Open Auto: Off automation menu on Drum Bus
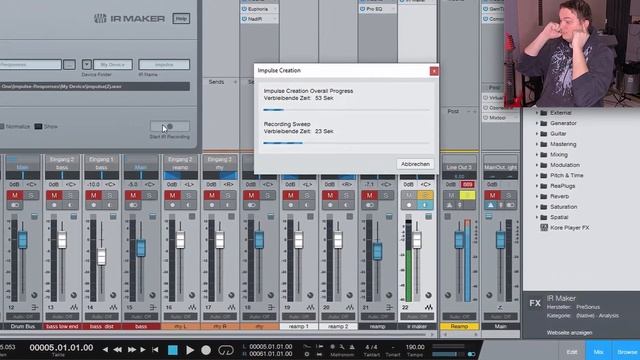 click(23, 316)
